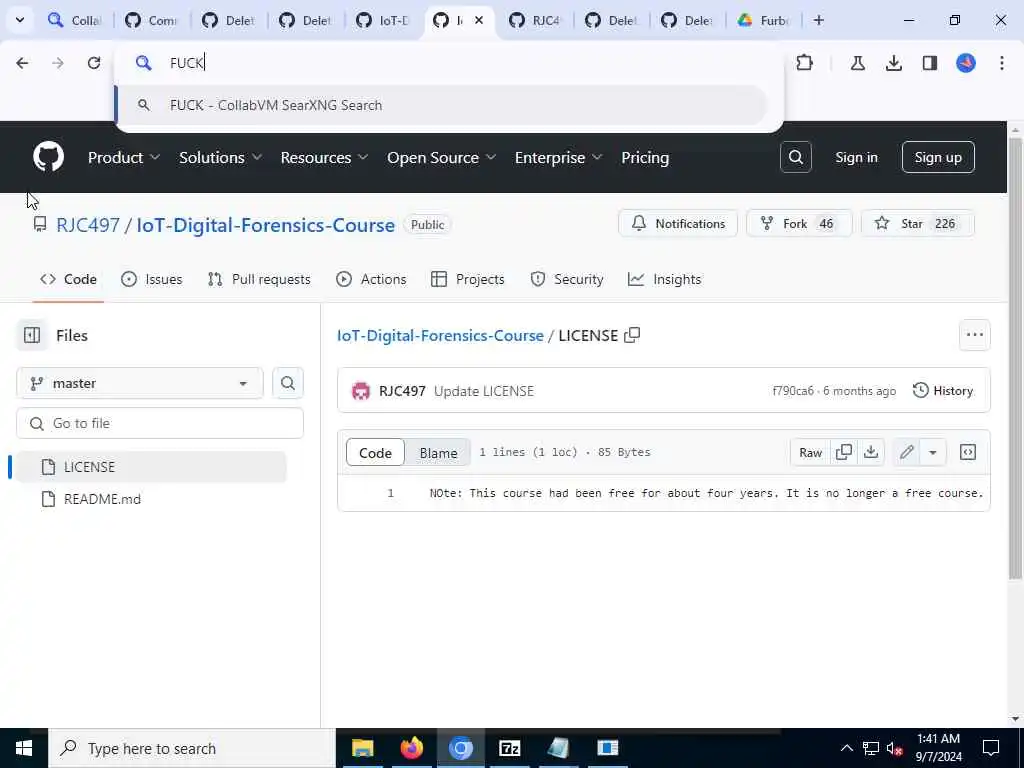Expand Open Source navigation dropdown
Image resolution: width=1024 pixels, height=768 pixels.
tap(441, 157)
